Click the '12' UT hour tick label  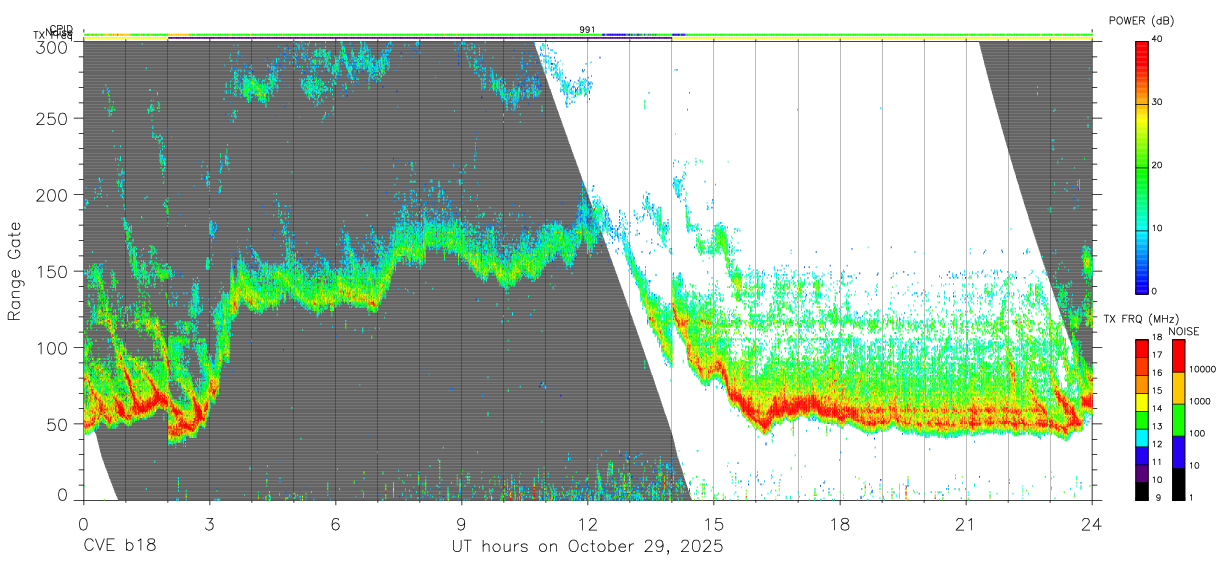588,523
